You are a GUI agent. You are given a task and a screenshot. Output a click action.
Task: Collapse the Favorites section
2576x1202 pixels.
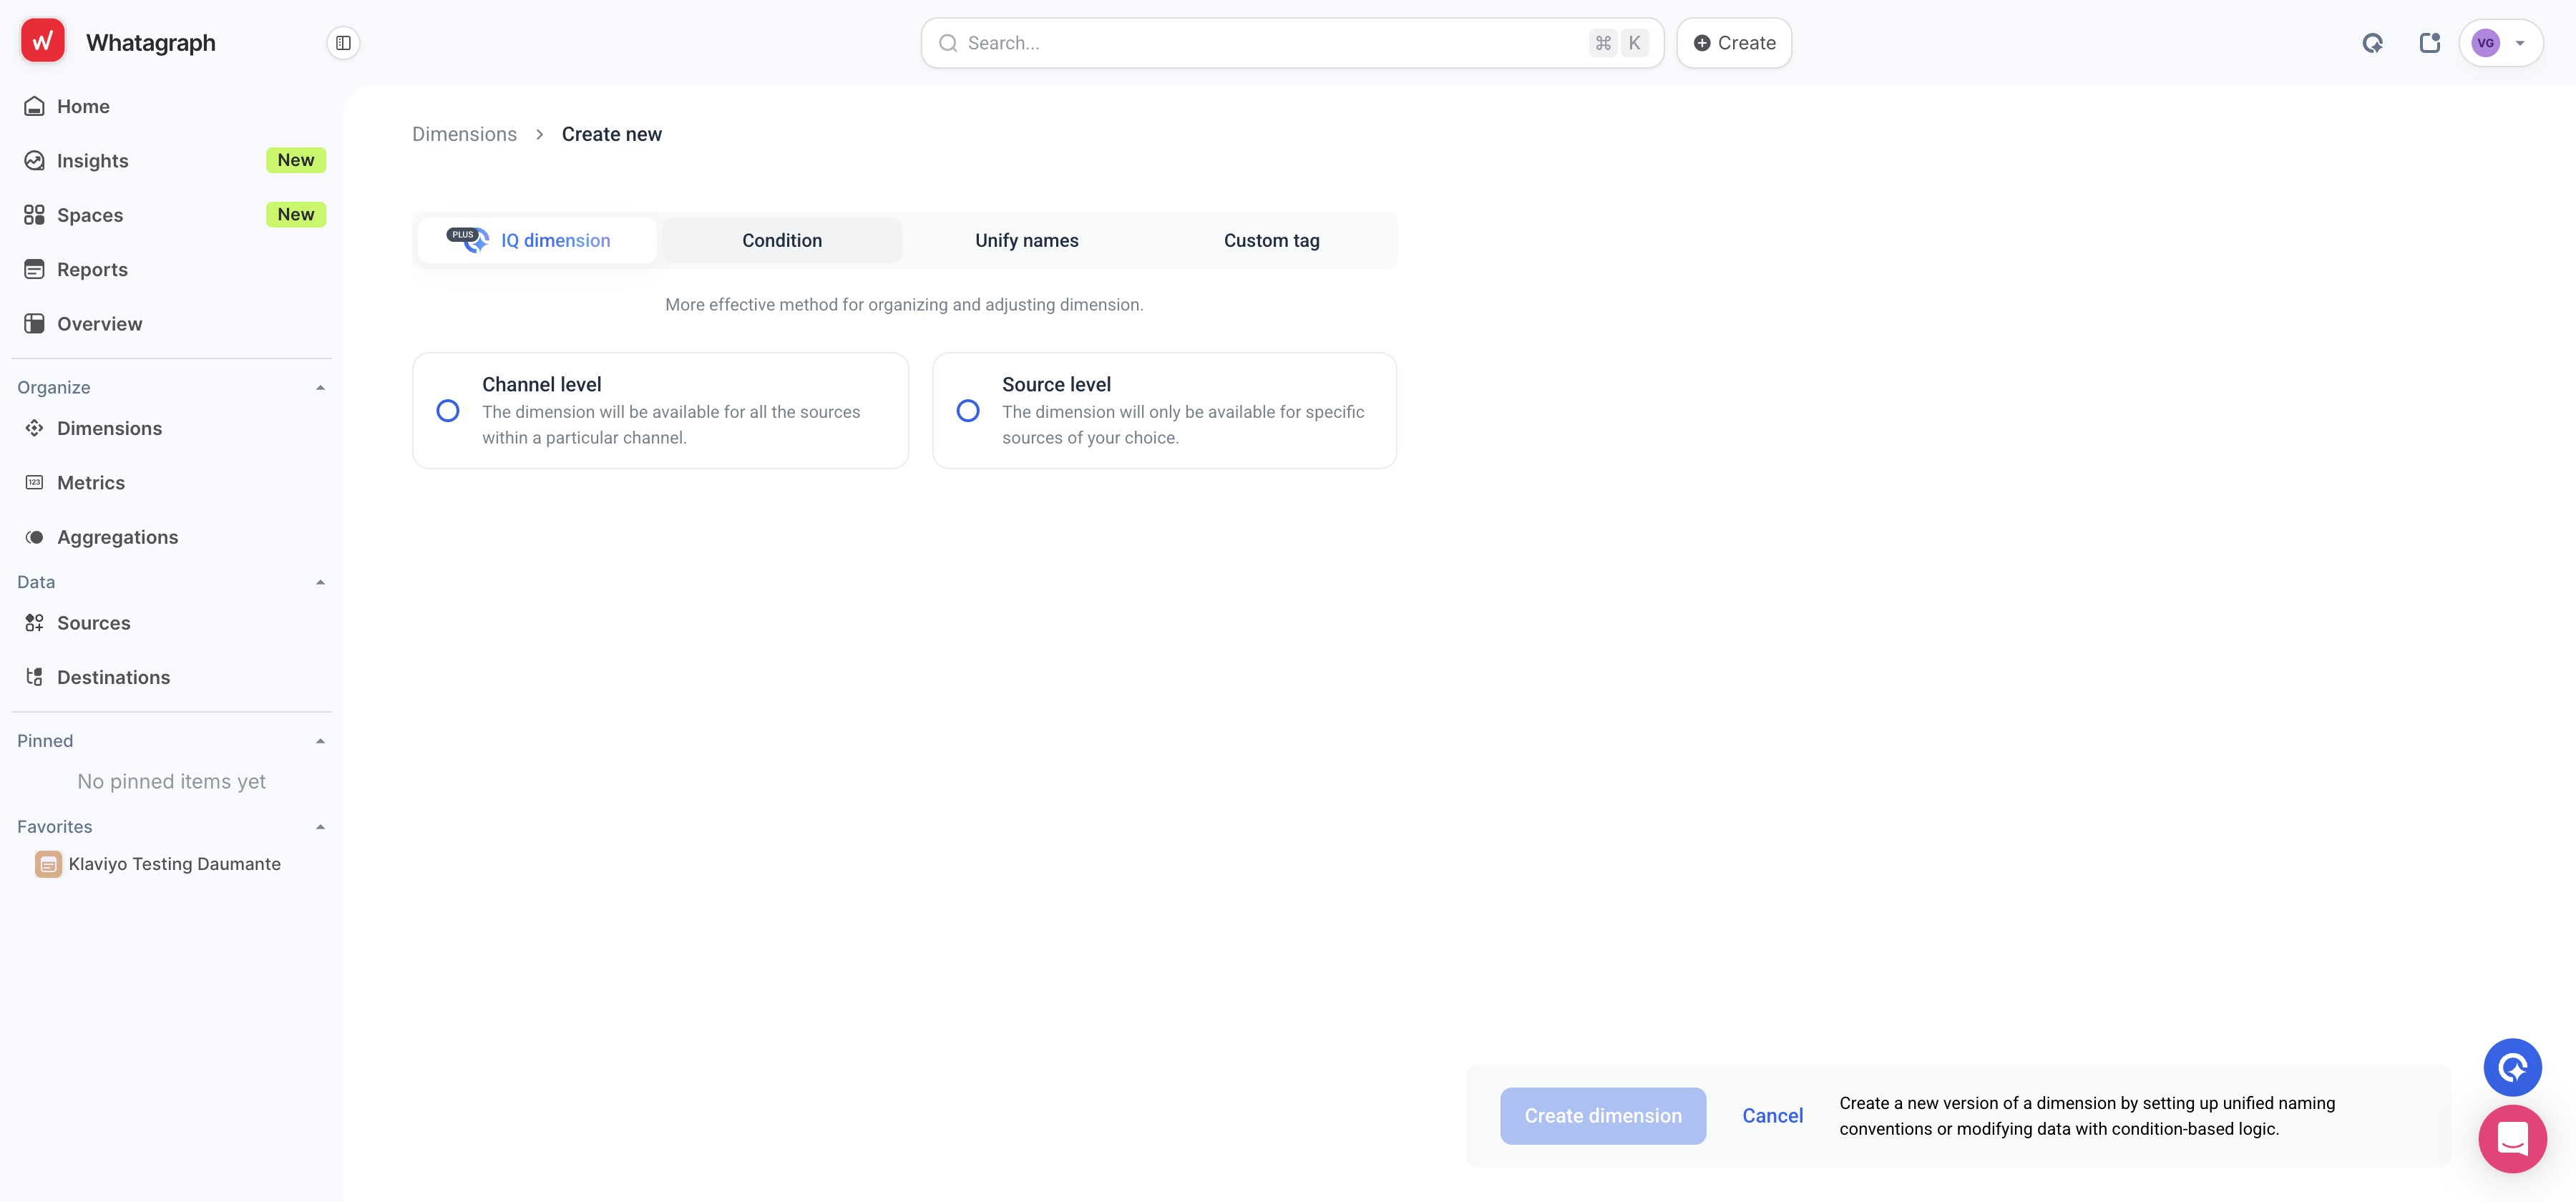[x=320, y=827]
